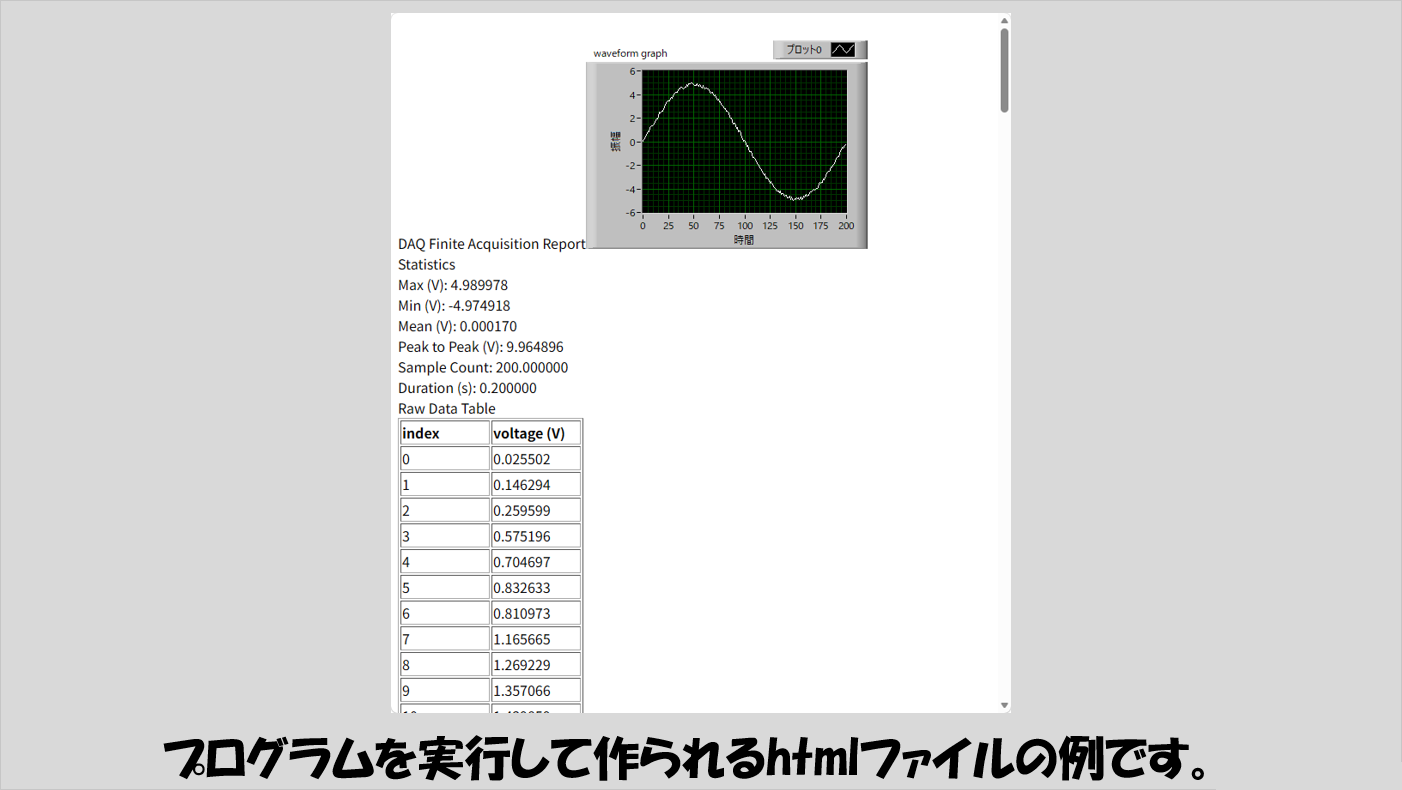1402x790 pixels.
Task: Click the 0.025502 voltage cell
Action: (x=536, y=459)
